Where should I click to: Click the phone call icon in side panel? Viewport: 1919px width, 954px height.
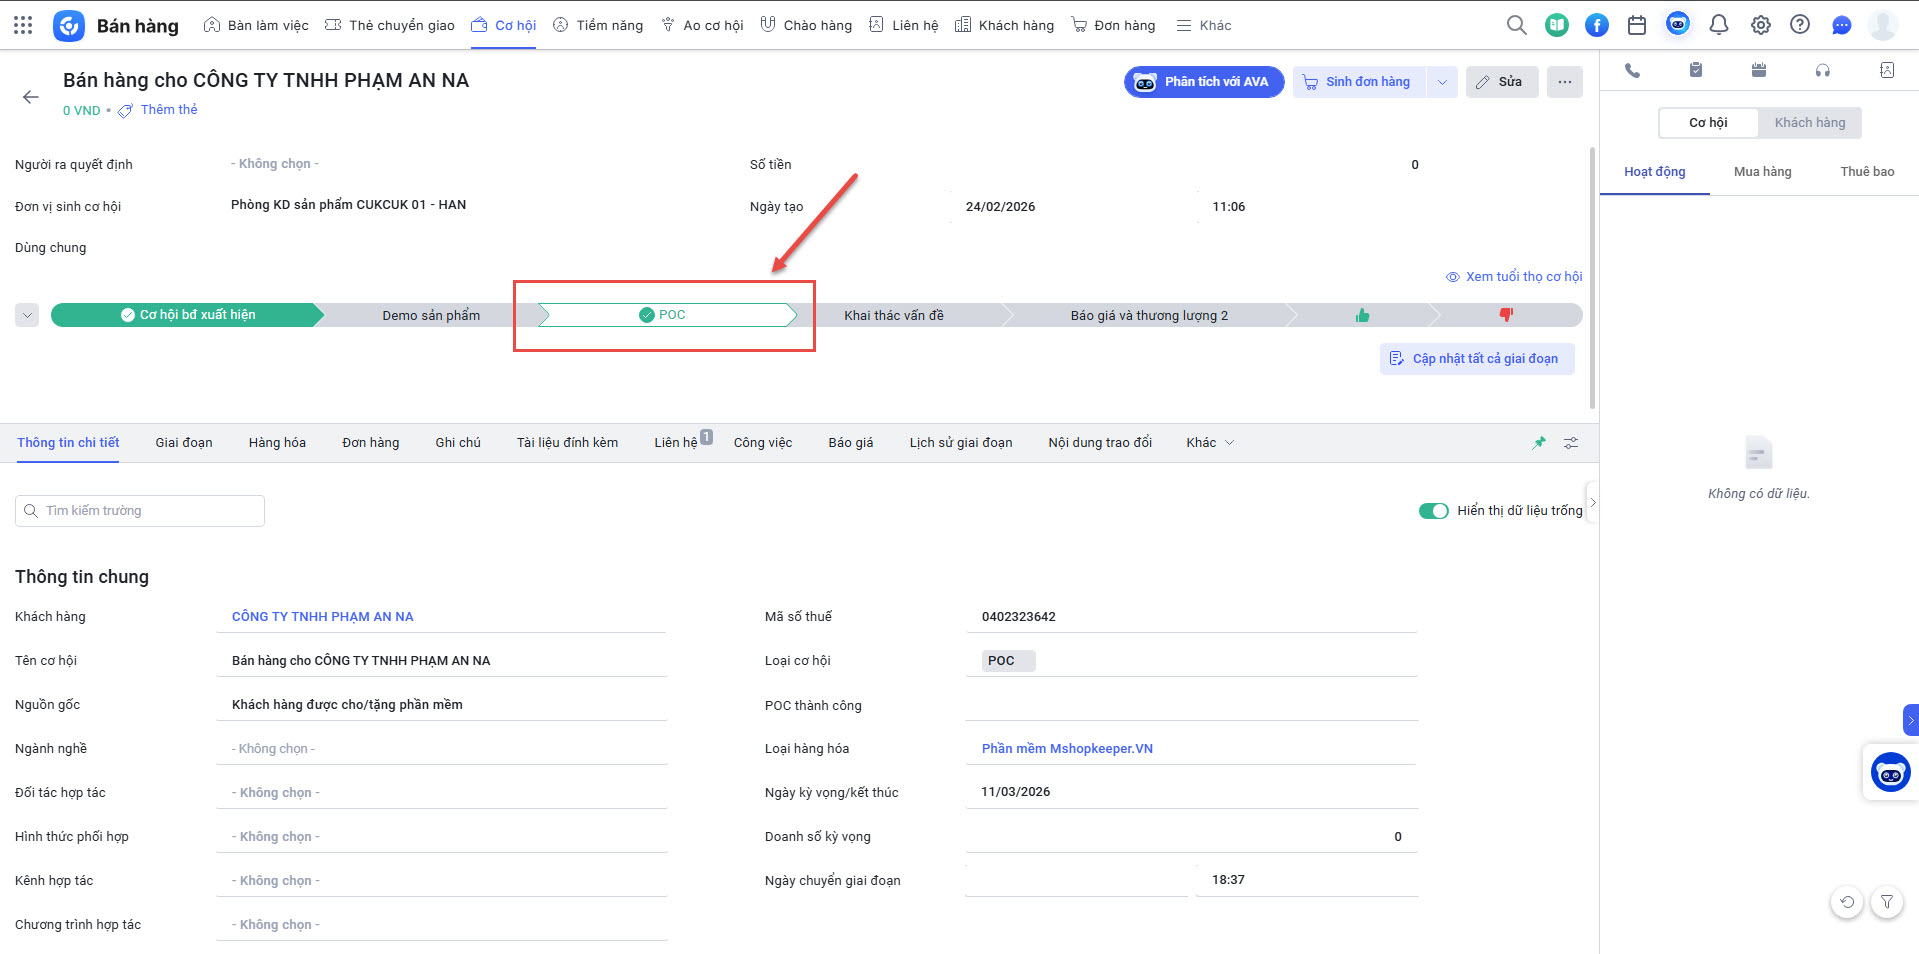point(1632,70)
